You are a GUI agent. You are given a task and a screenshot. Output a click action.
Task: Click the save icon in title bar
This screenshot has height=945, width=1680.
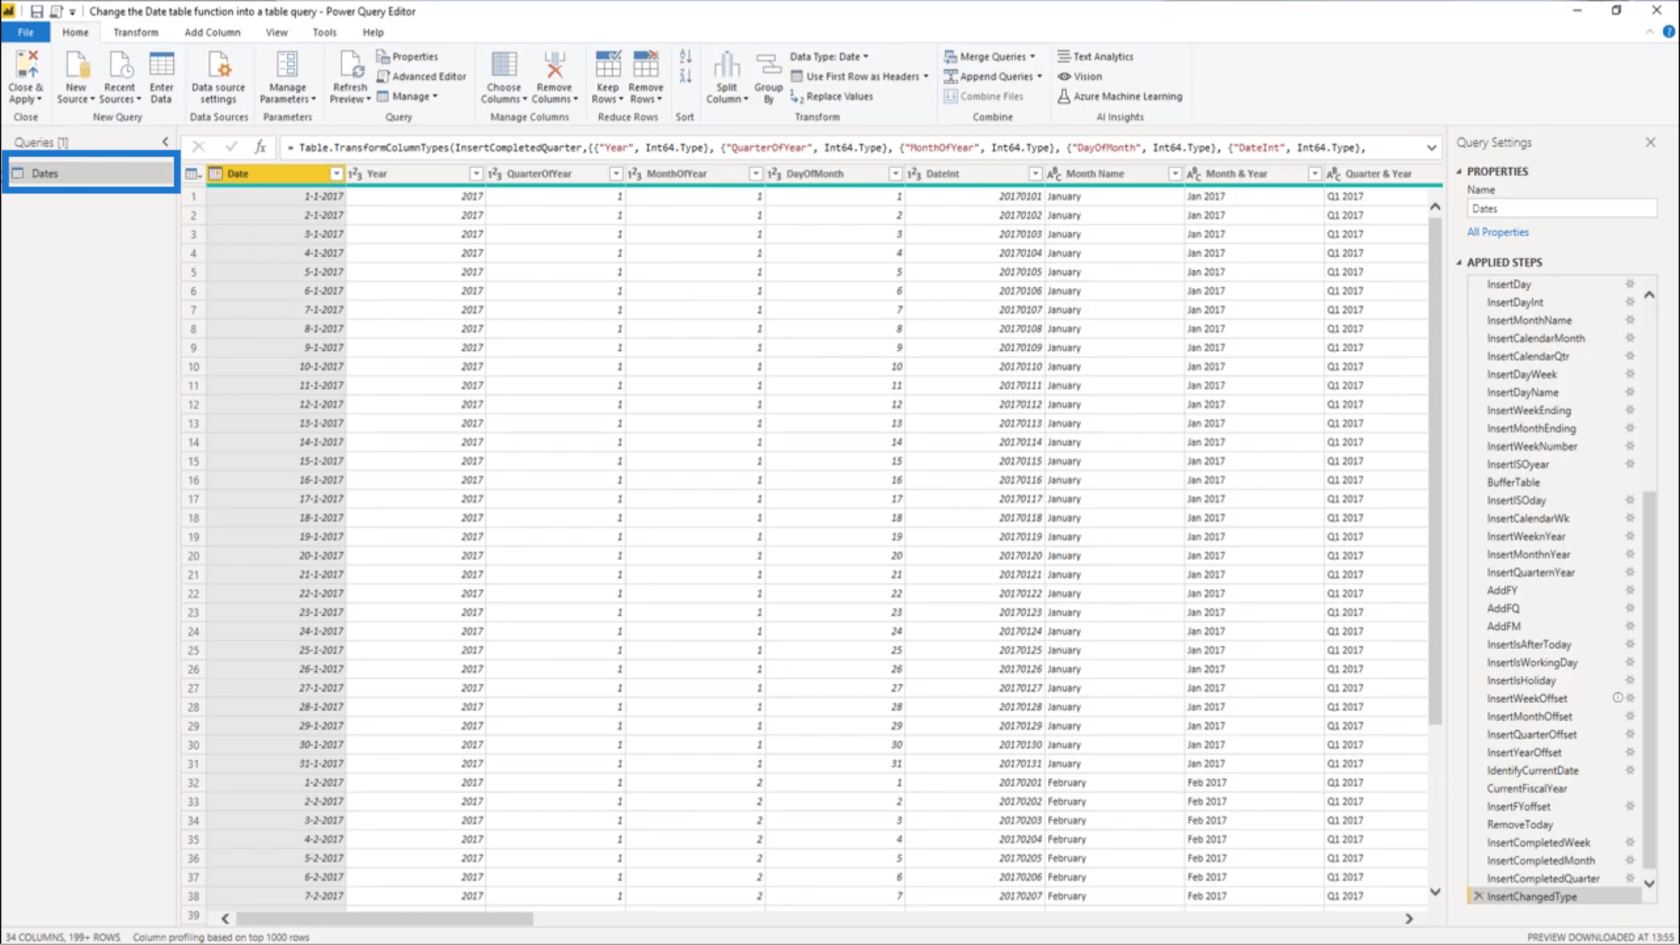coord(36,11)
